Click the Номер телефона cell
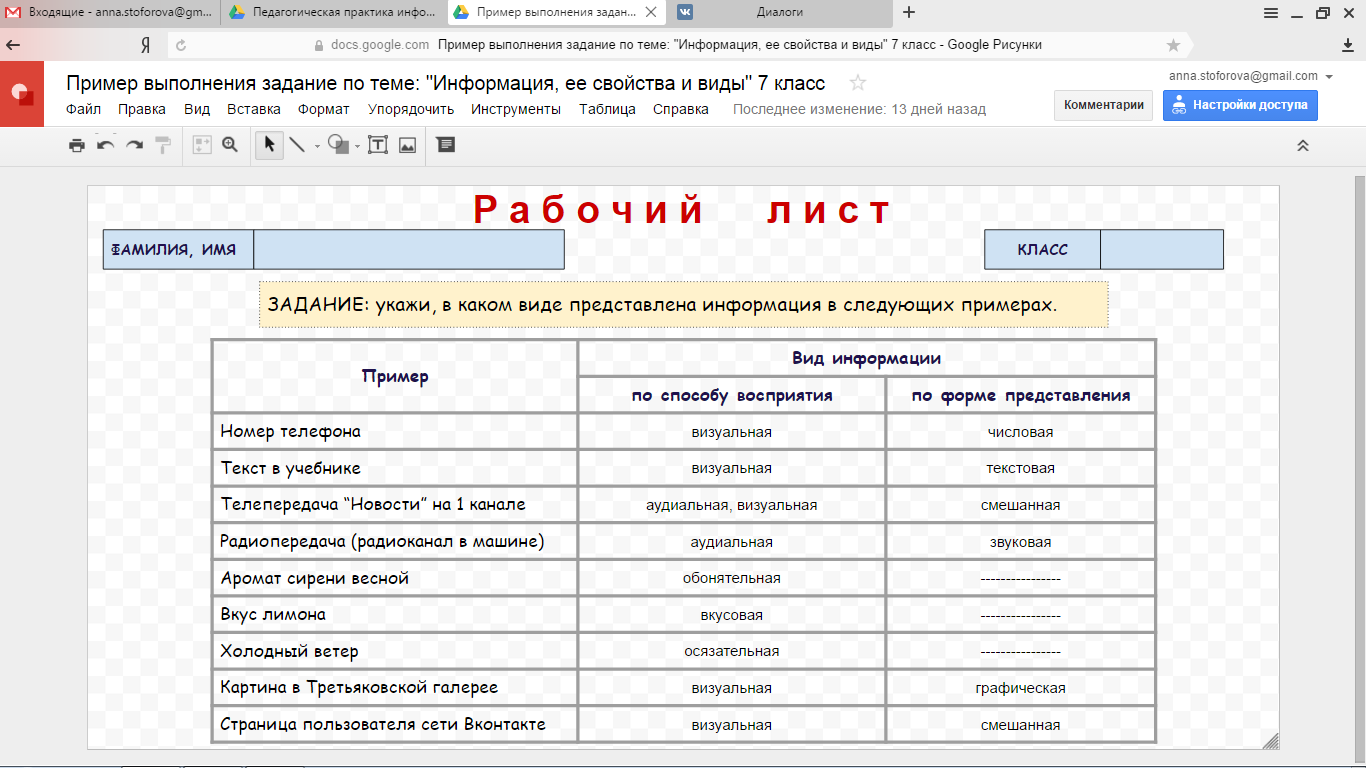The width and height of the screenshot is (1366, 768). click(x=395, y=432)
